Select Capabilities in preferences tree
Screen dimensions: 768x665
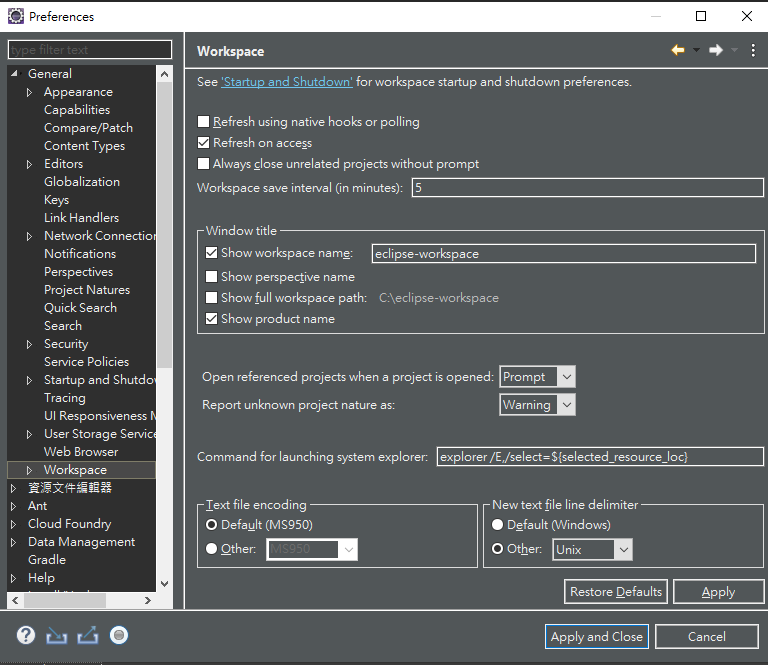coord(77,110)
